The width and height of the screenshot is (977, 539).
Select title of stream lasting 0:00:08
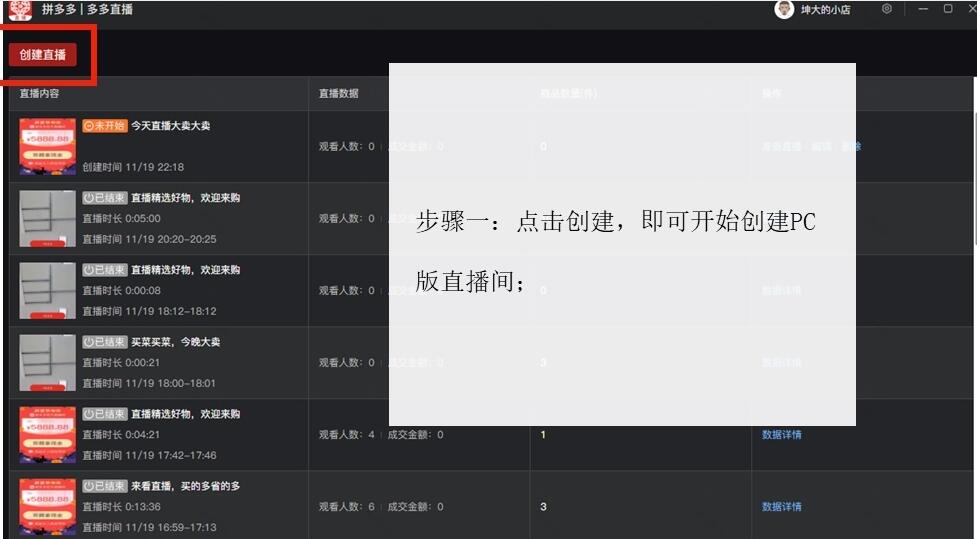[185, 270]
